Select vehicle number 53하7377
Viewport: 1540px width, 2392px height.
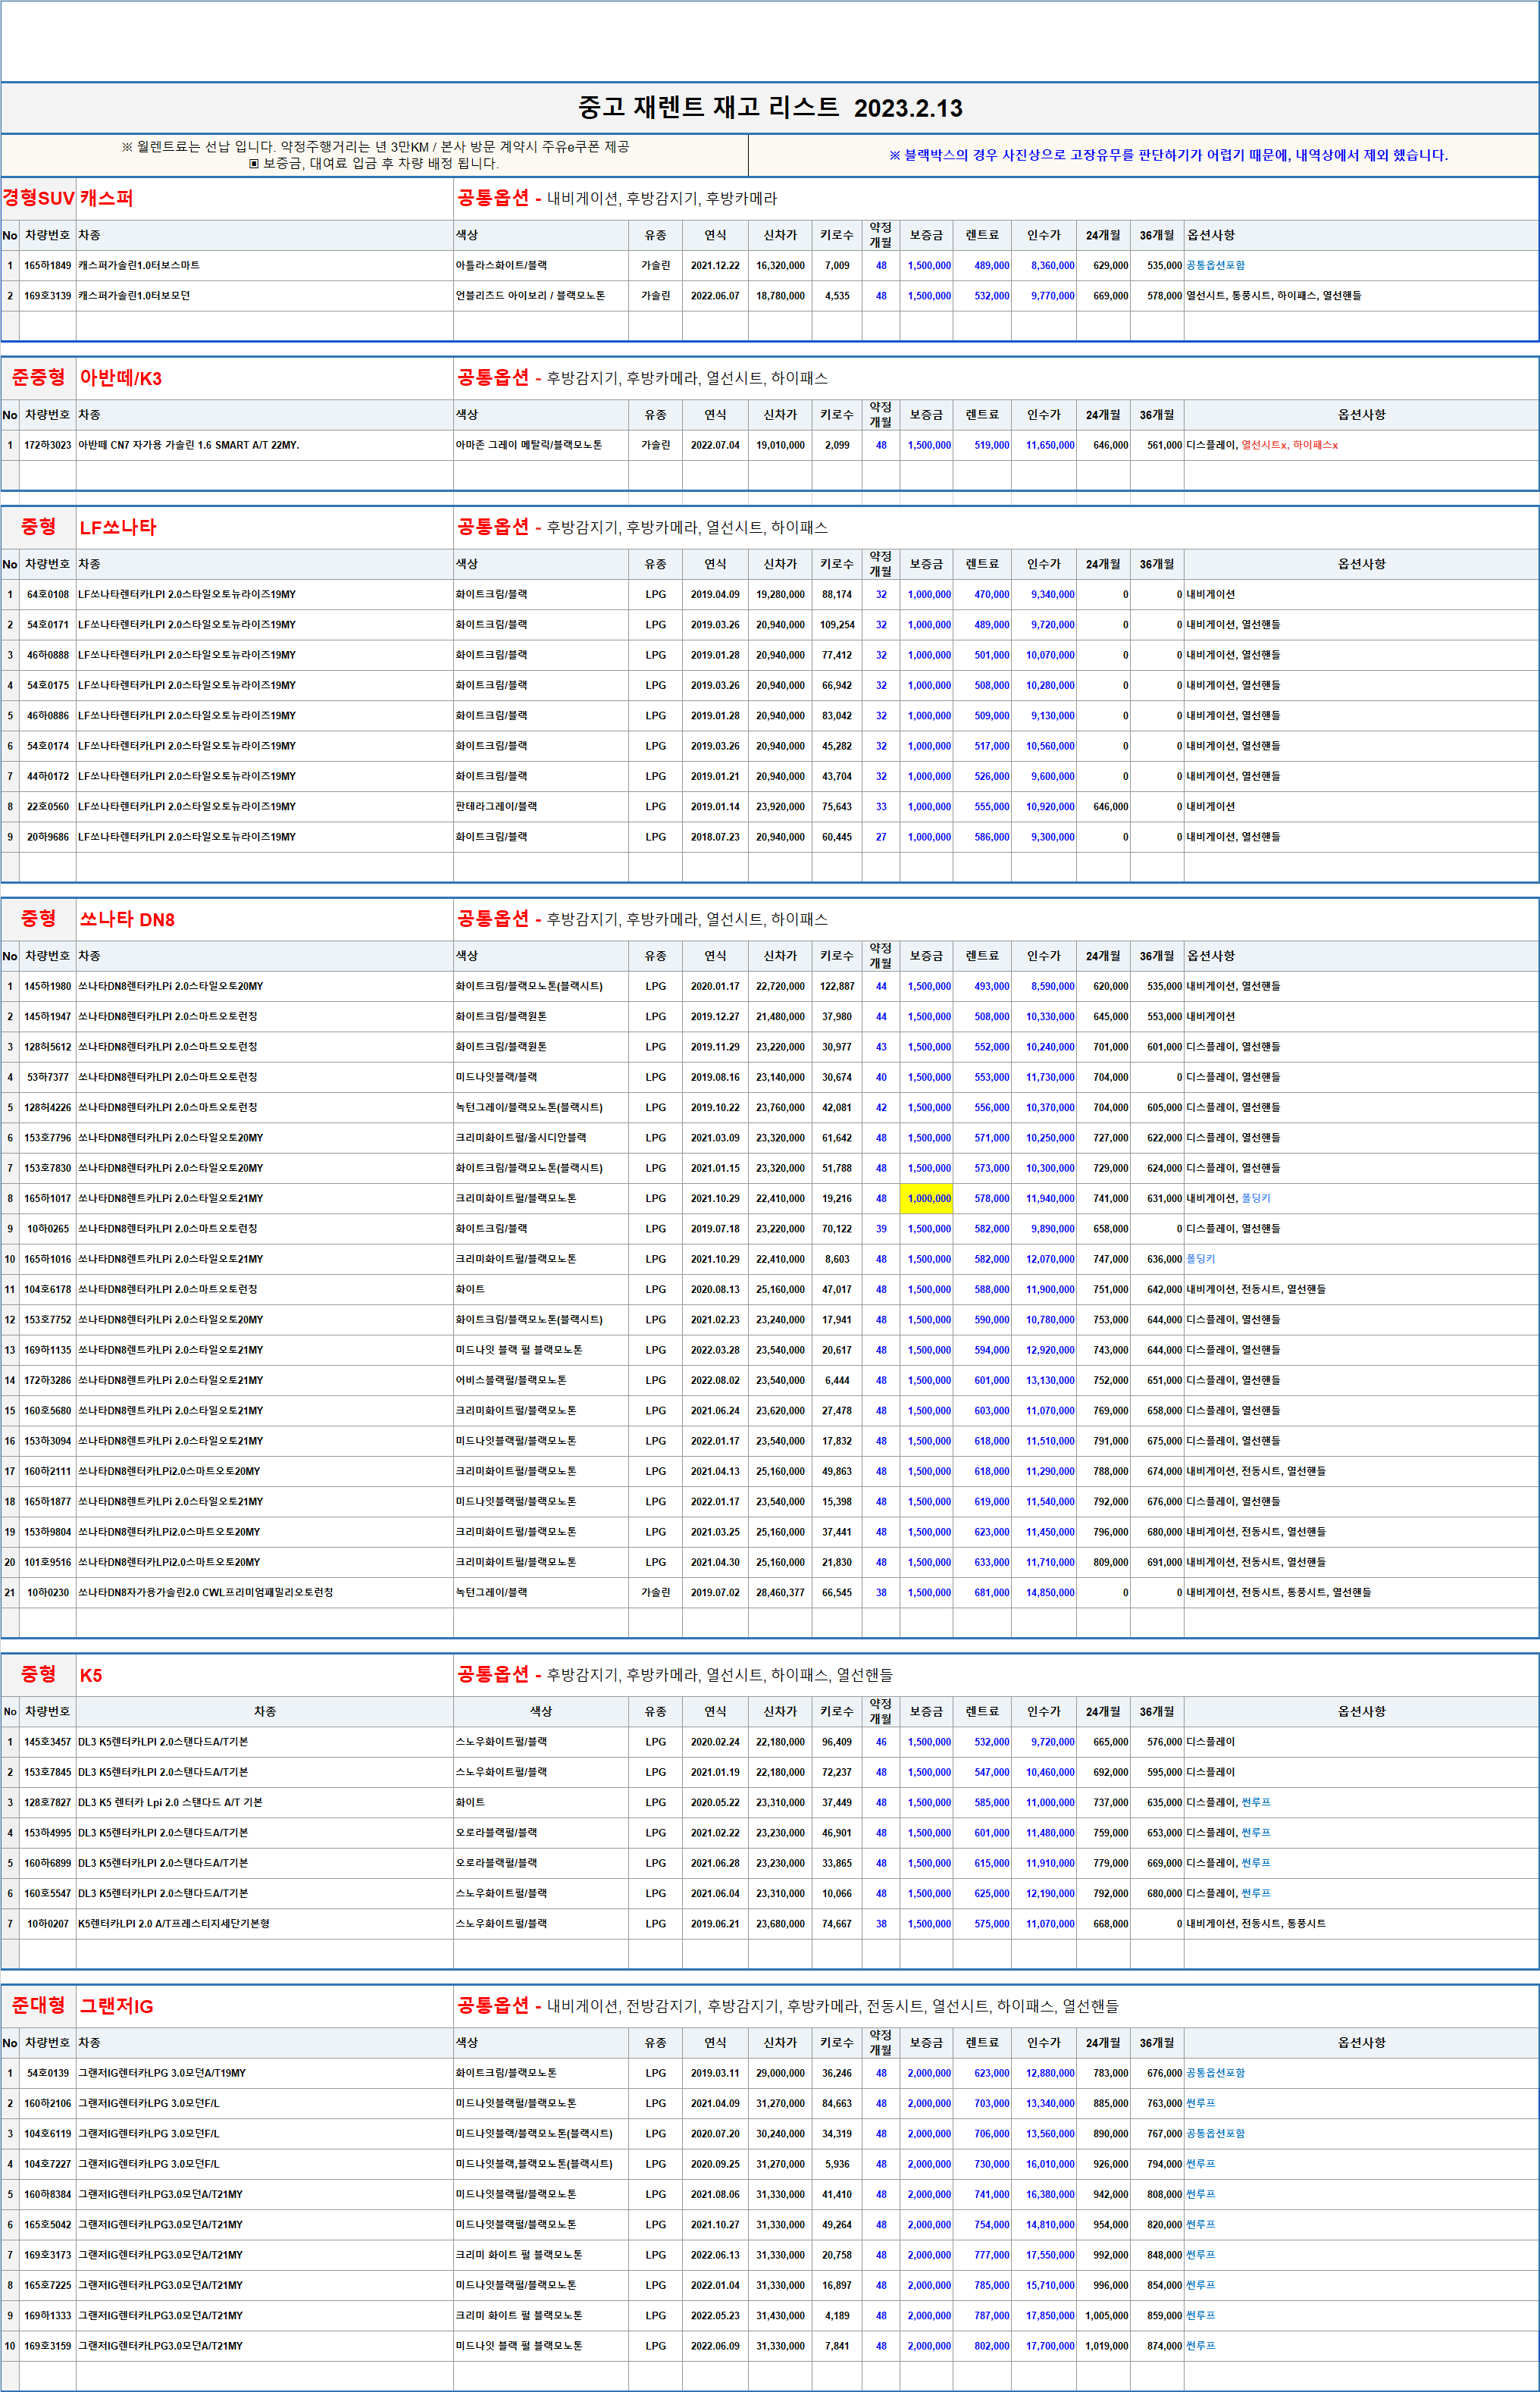pos(48,1077)
